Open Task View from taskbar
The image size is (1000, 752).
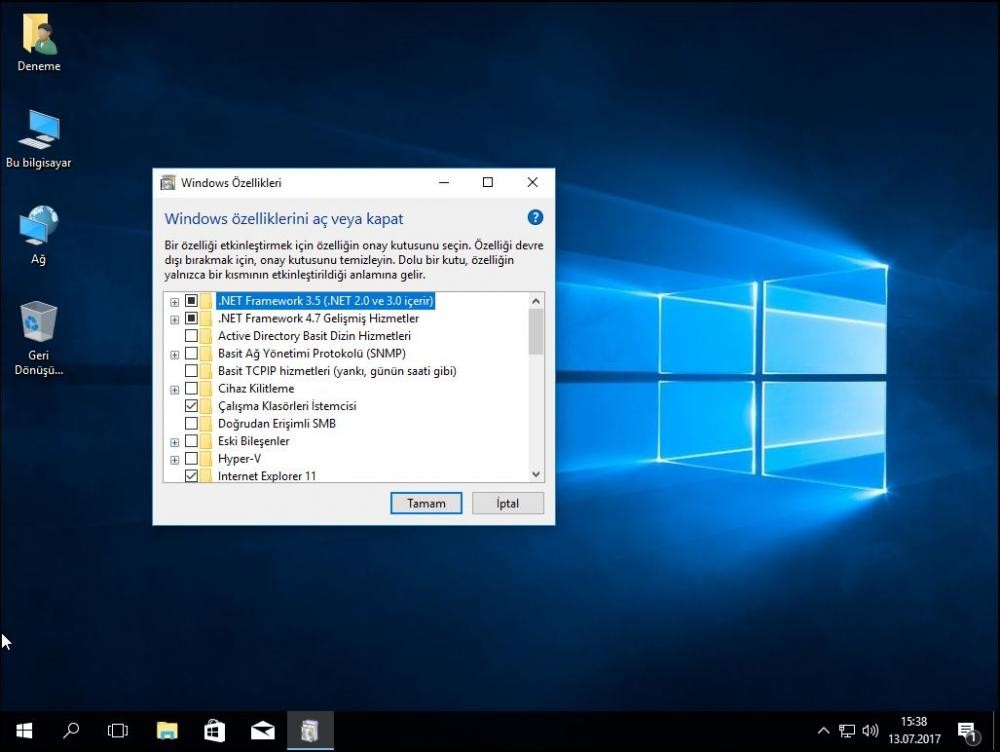[118, 730]
